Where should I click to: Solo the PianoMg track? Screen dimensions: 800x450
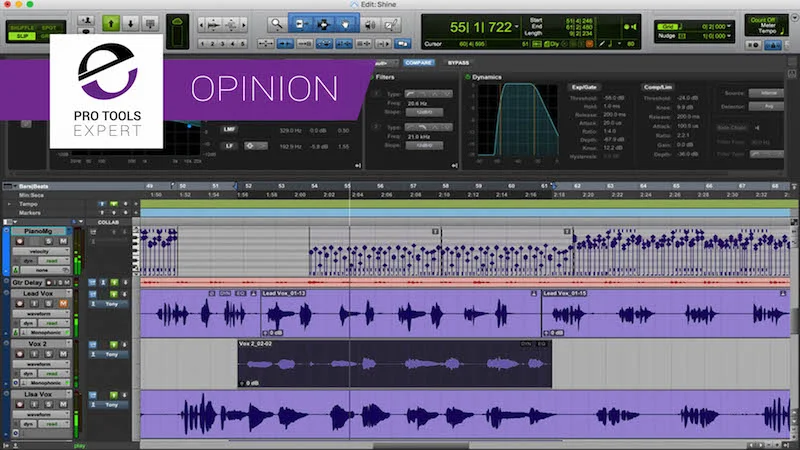[x=48, y=241]
